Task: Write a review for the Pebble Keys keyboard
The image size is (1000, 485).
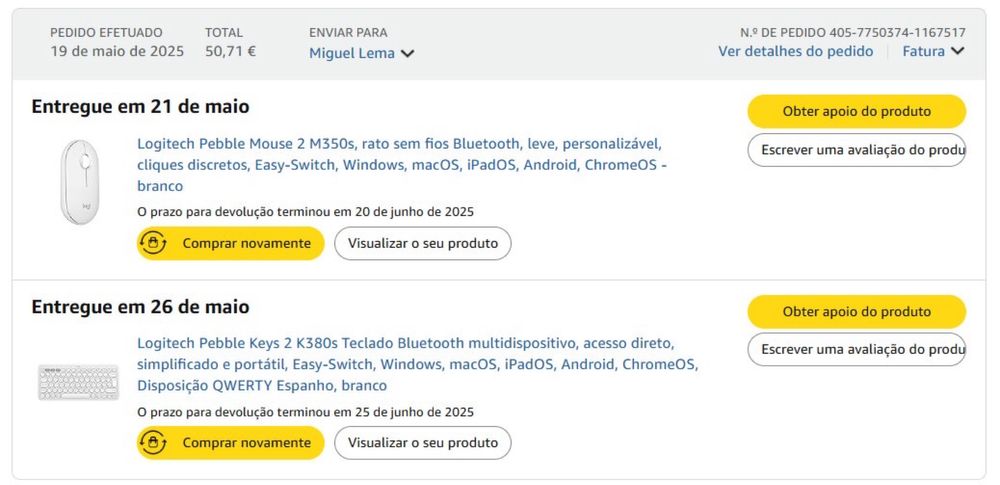Action: [857, 350]
